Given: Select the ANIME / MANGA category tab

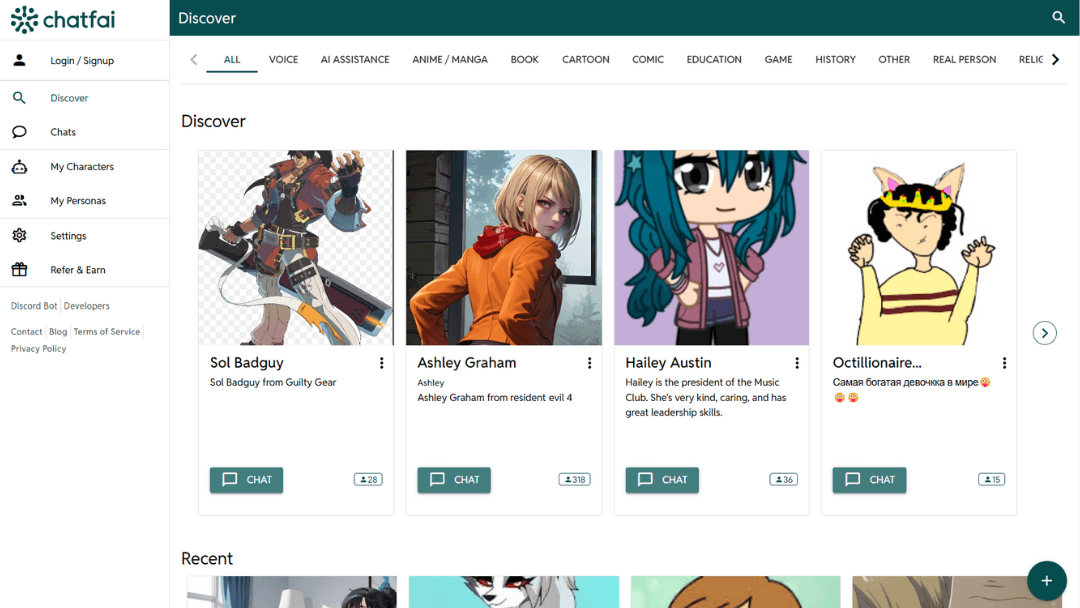Looking at the screenshot, I should 450,60.
